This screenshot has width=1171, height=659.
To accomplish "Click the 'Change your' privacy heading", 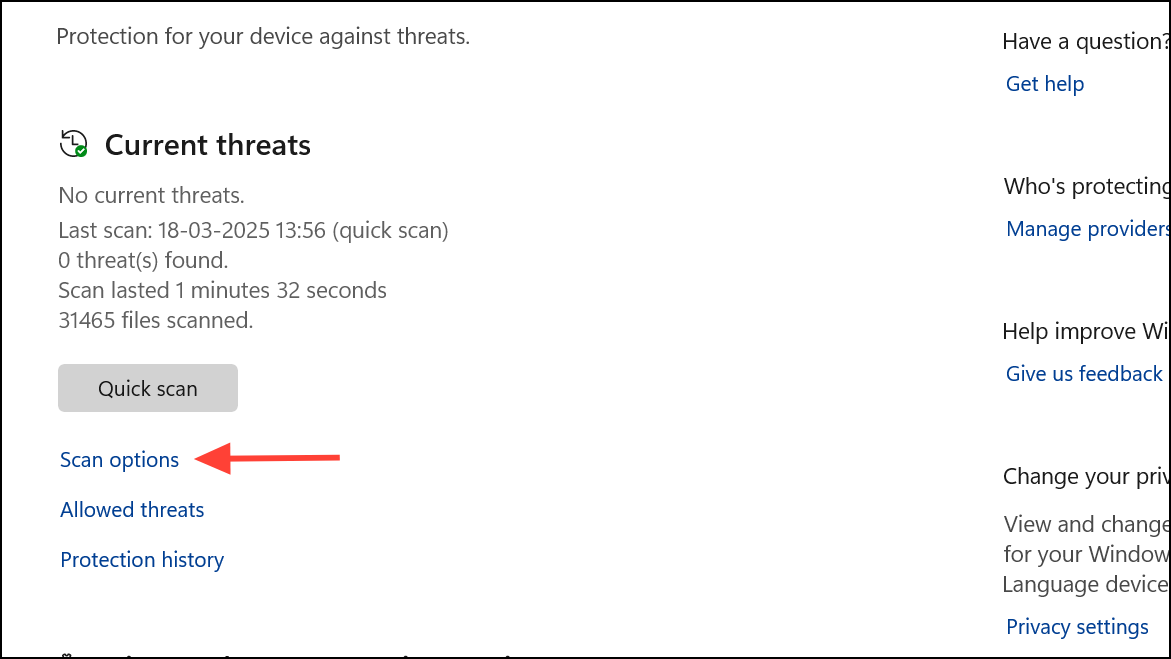I will (x=1086, y=476).
